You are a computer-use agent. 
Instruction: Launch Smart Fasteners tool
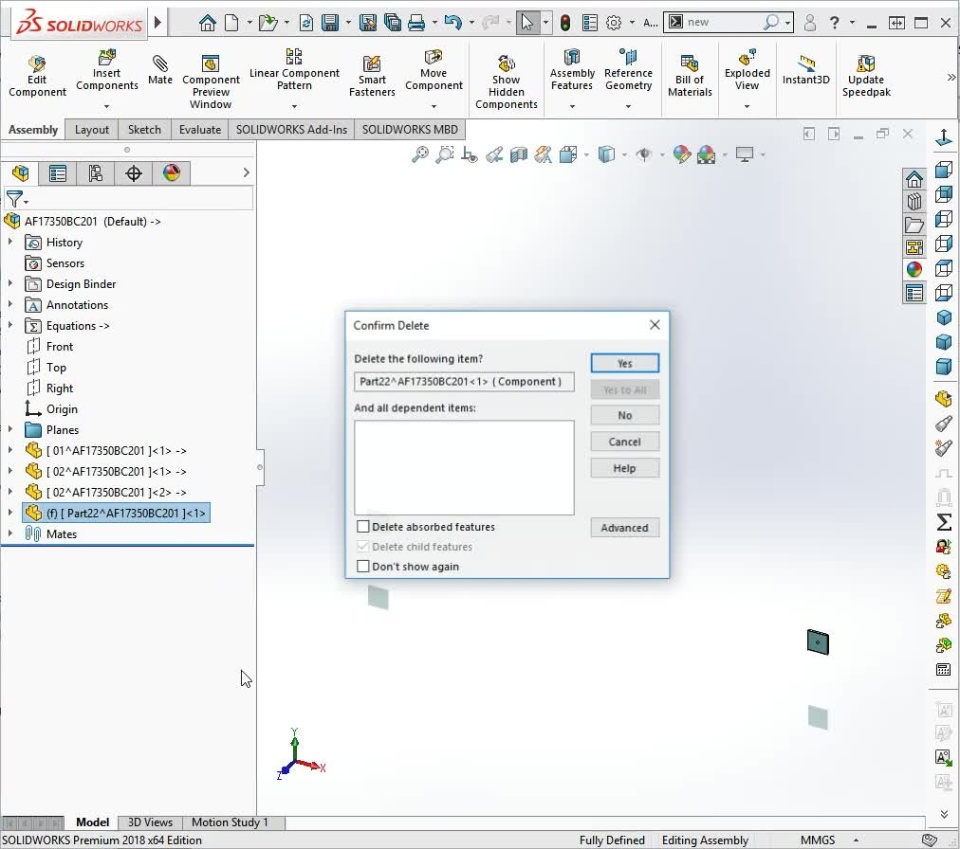(x=372, y=76)
